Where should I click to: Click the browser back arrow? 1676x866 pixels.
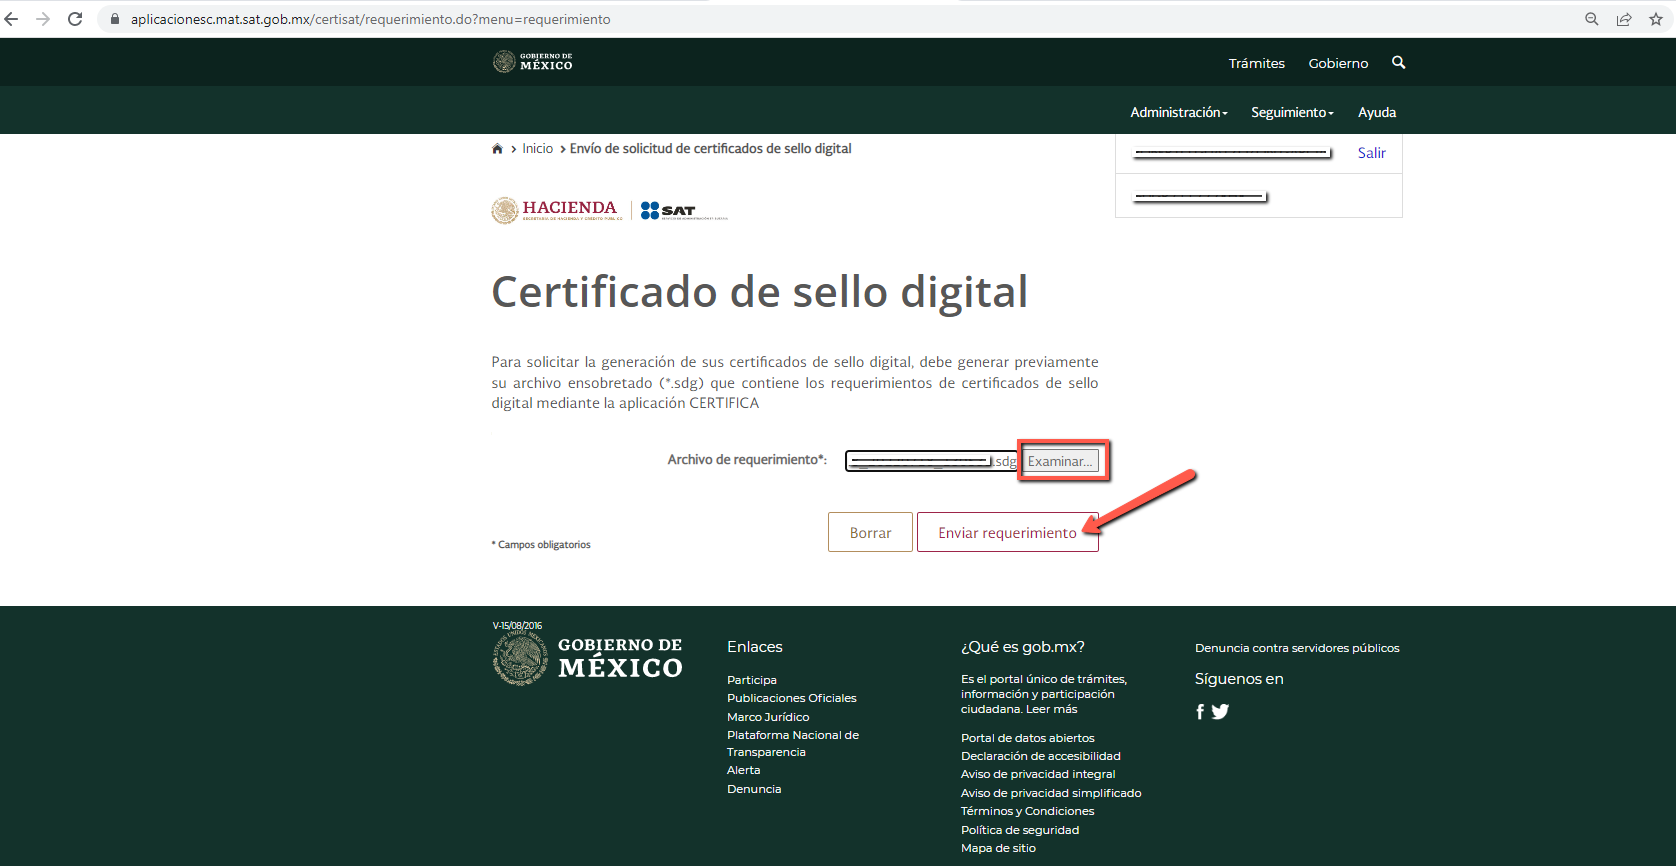12,19
